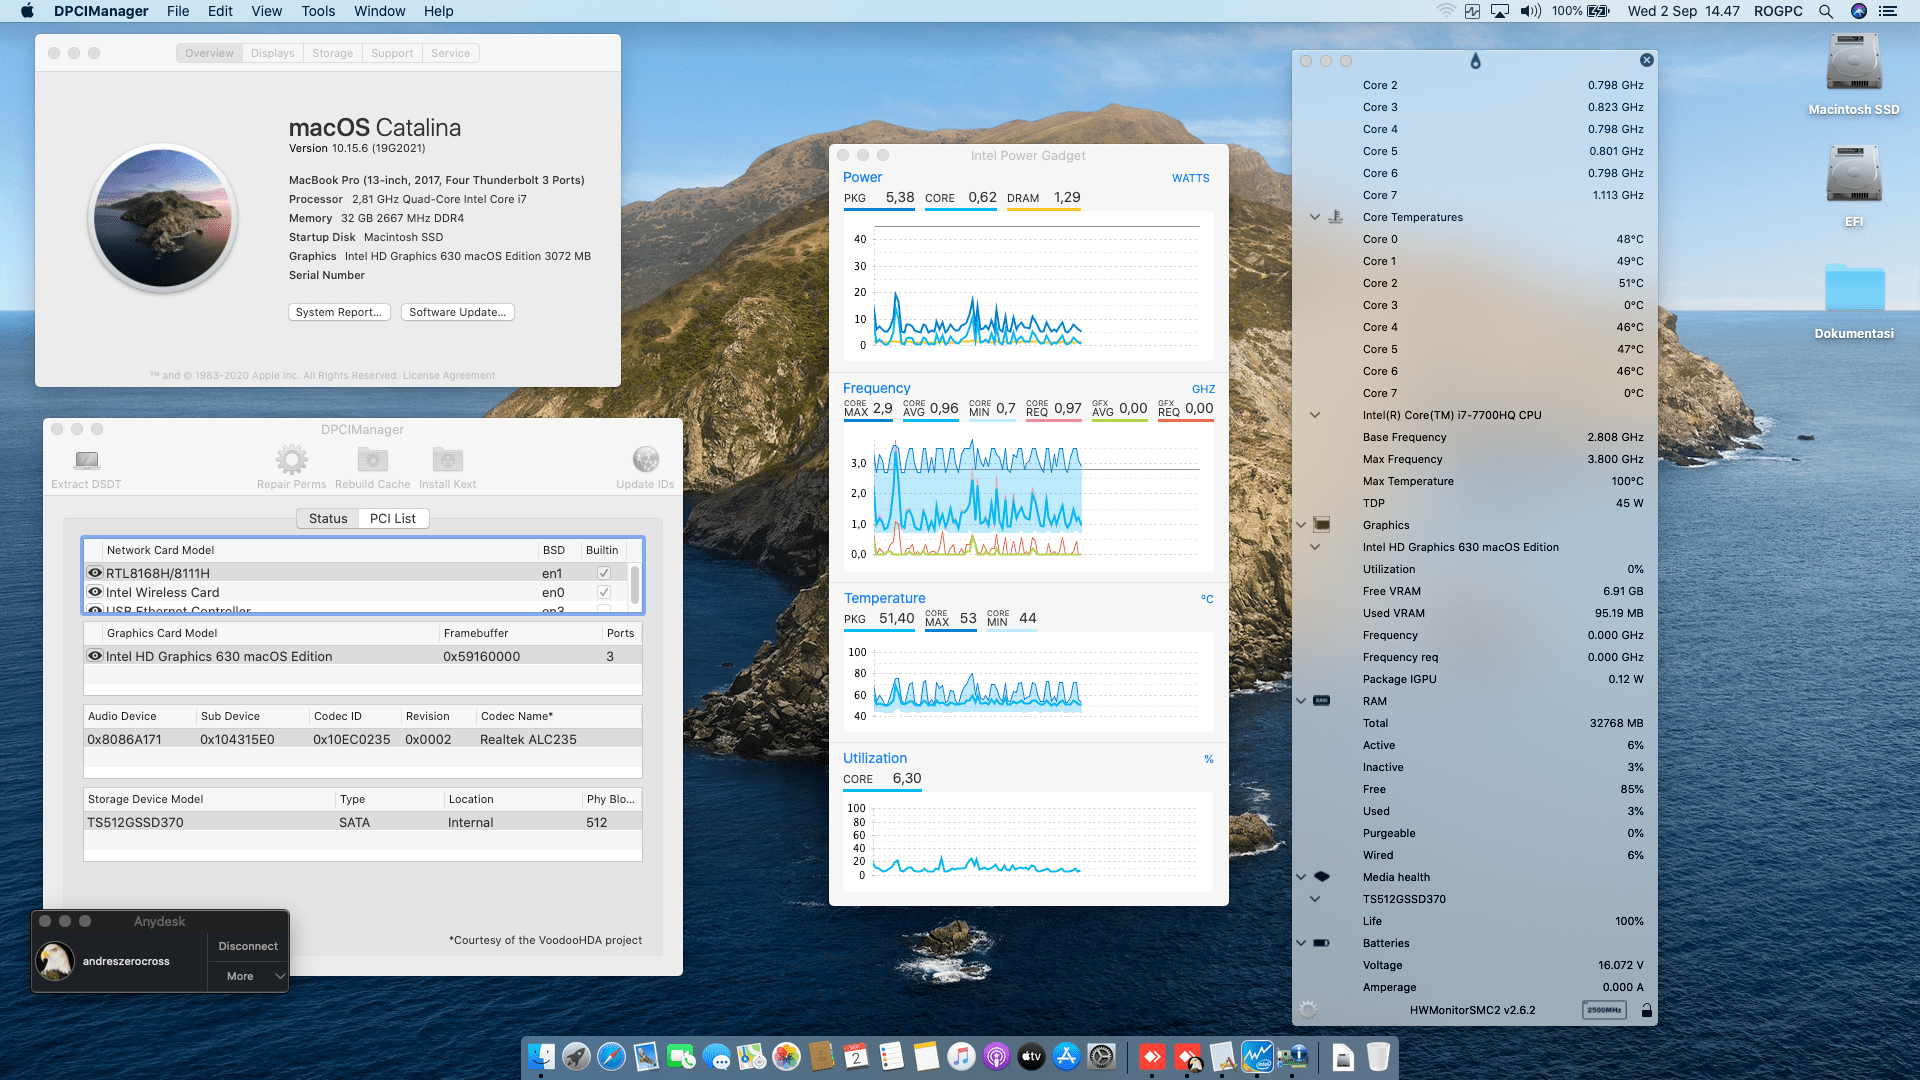This screenshot has height=1080, width=1920.
Task: Select the TS512GSSD370 storage device row
Action: coord(363,822)
